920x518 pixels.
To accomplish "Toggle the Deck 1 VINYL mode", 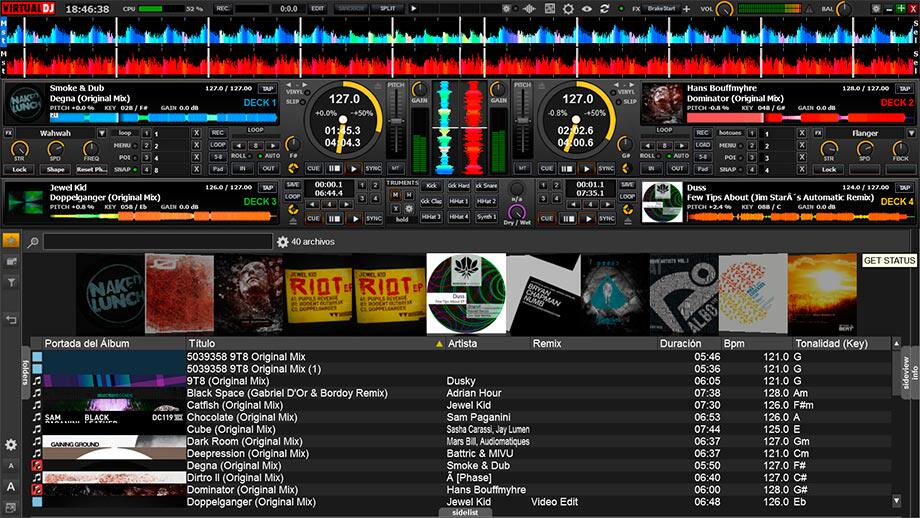I will pyautogui.click(x=306, y=93).
